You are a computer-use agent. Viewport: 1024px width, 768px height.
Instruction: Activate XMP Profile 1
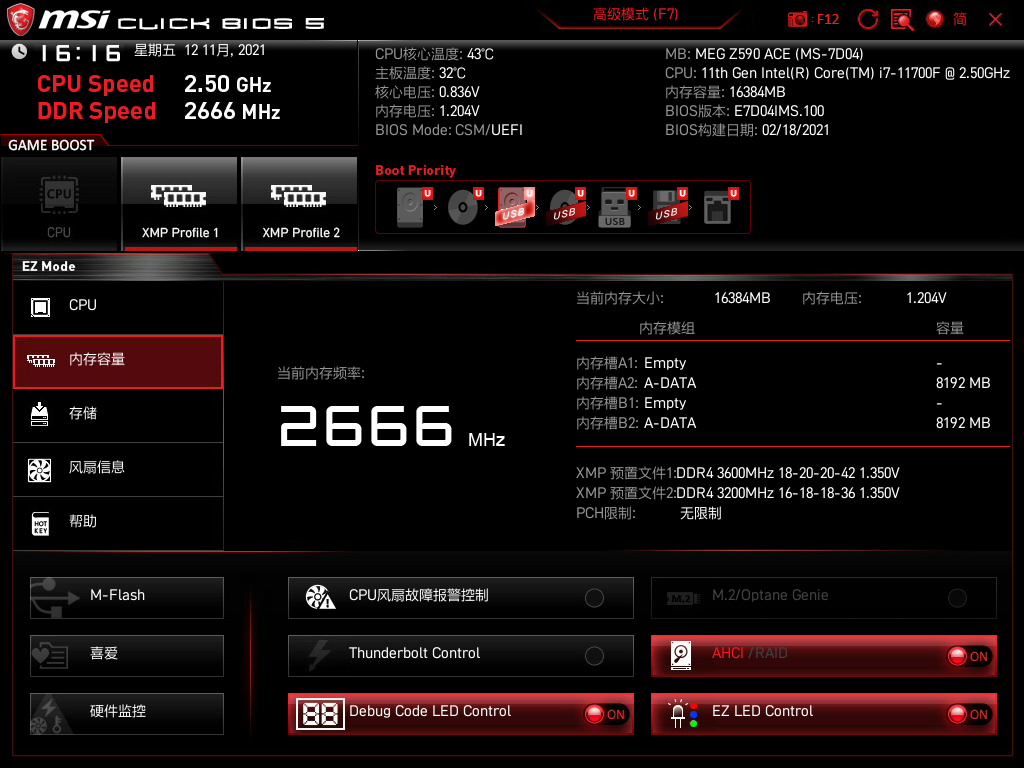(179, 205)
